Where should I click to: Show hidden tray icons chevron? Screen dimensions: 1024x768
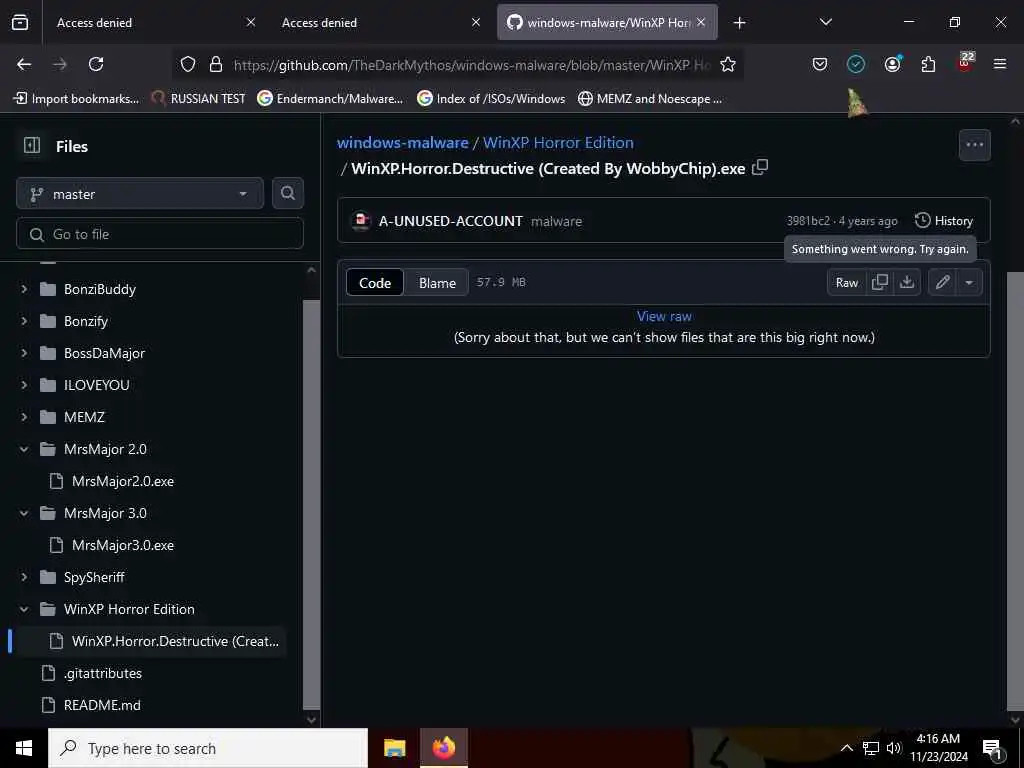pos(846,748)
